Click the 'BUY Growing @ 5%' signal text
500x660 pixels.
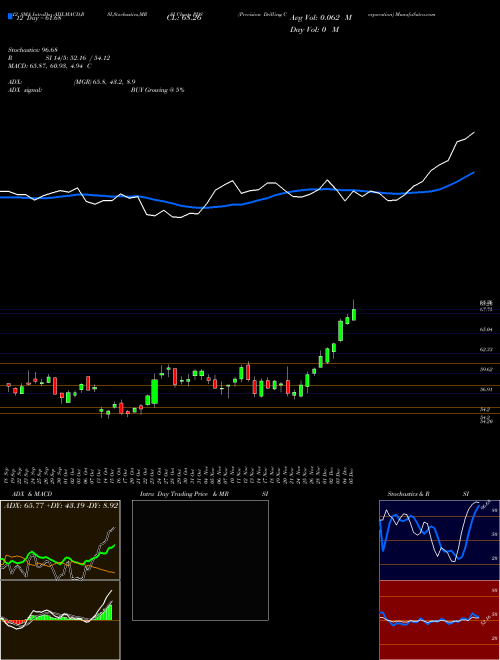[x=157, y=90]
